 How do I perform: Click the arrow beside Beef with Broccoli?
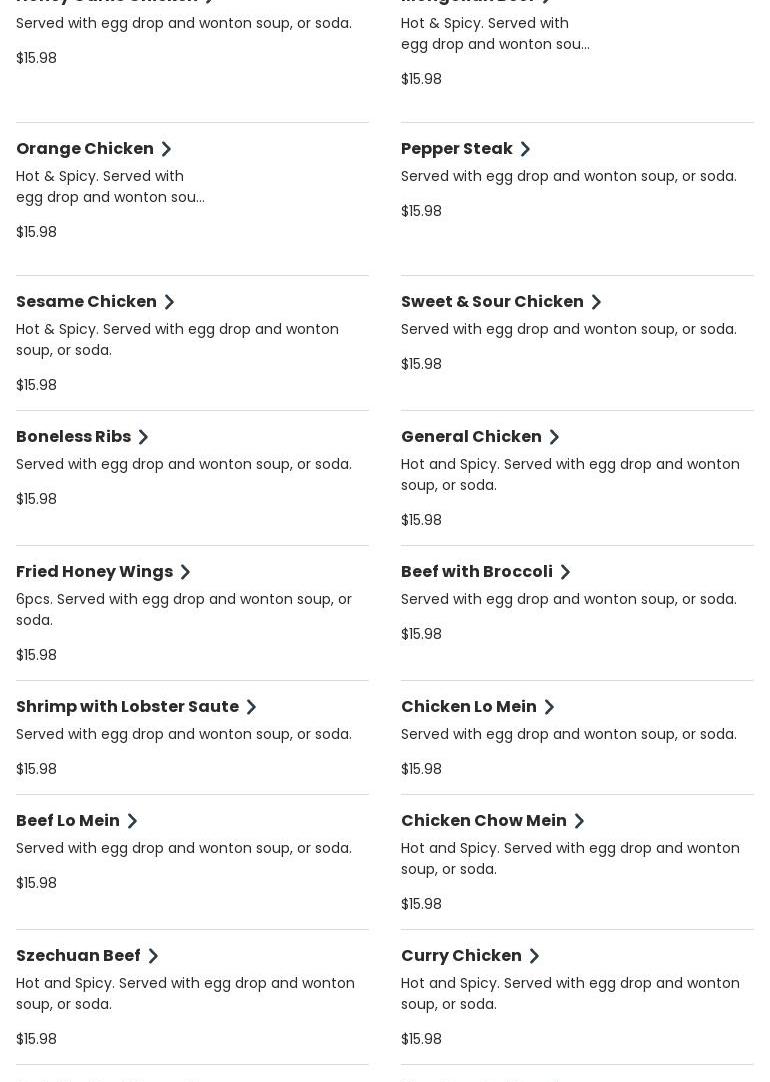coord(565,572)
